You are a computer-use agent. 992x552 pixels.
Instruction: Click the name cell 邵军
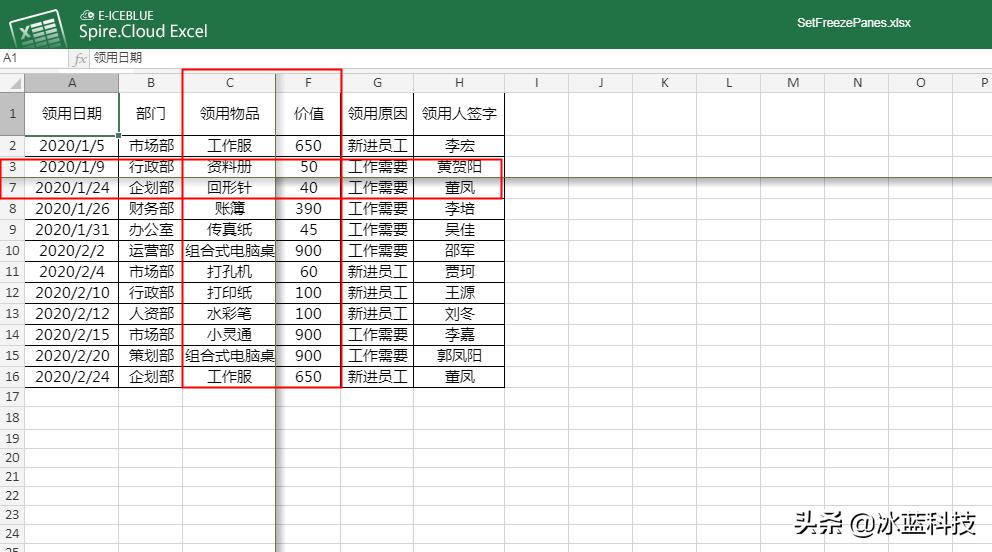coord(459,250)
